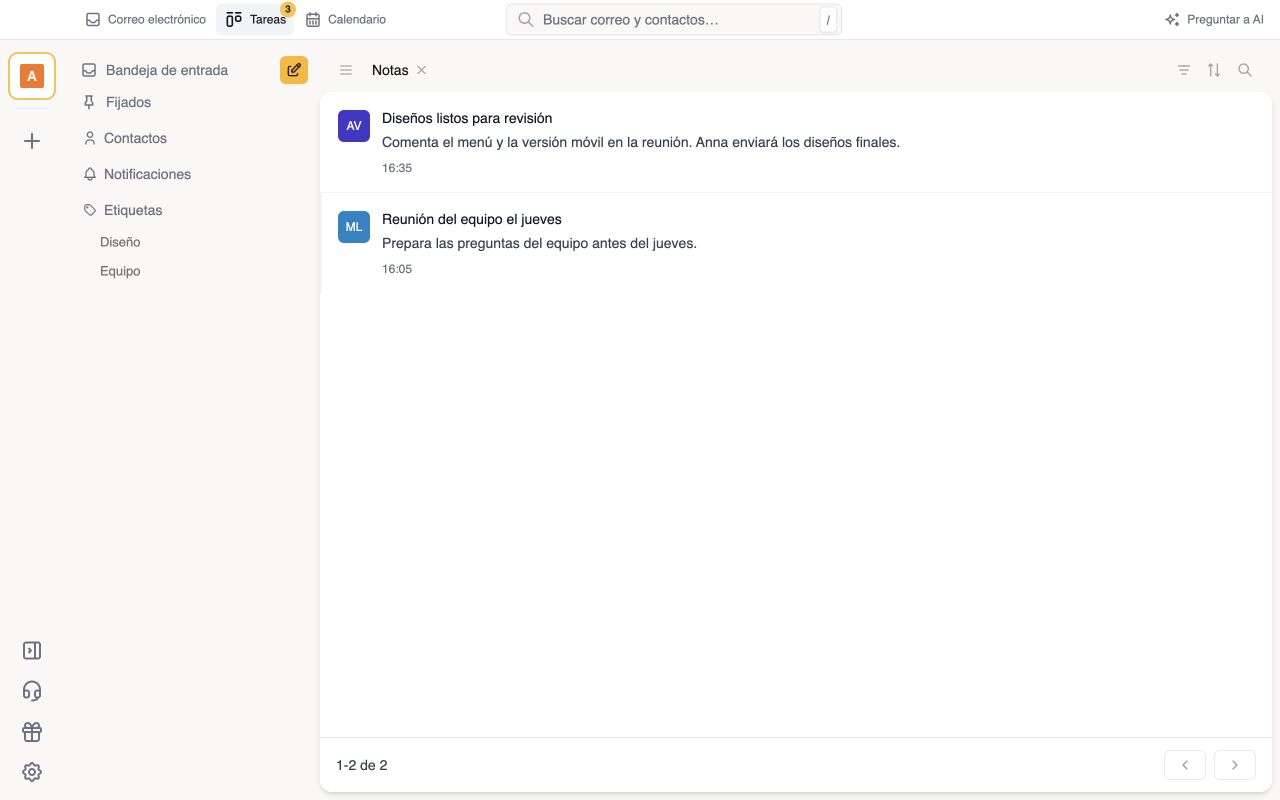Open settings gear icon
Image resolution: width=1280 pixels, height=800 pixels.
tap(32, 772)
